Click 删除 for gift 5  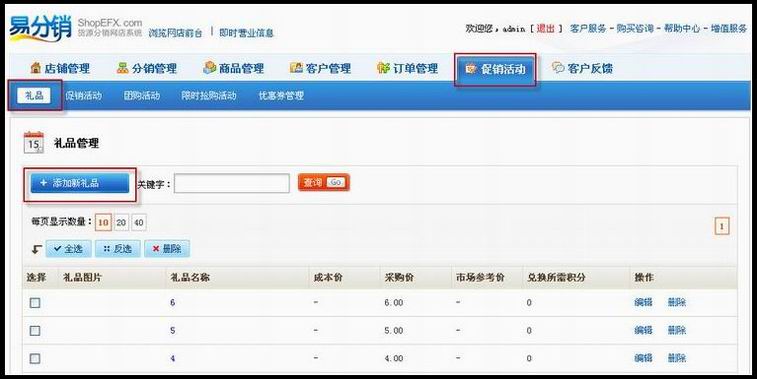point(676,331)
